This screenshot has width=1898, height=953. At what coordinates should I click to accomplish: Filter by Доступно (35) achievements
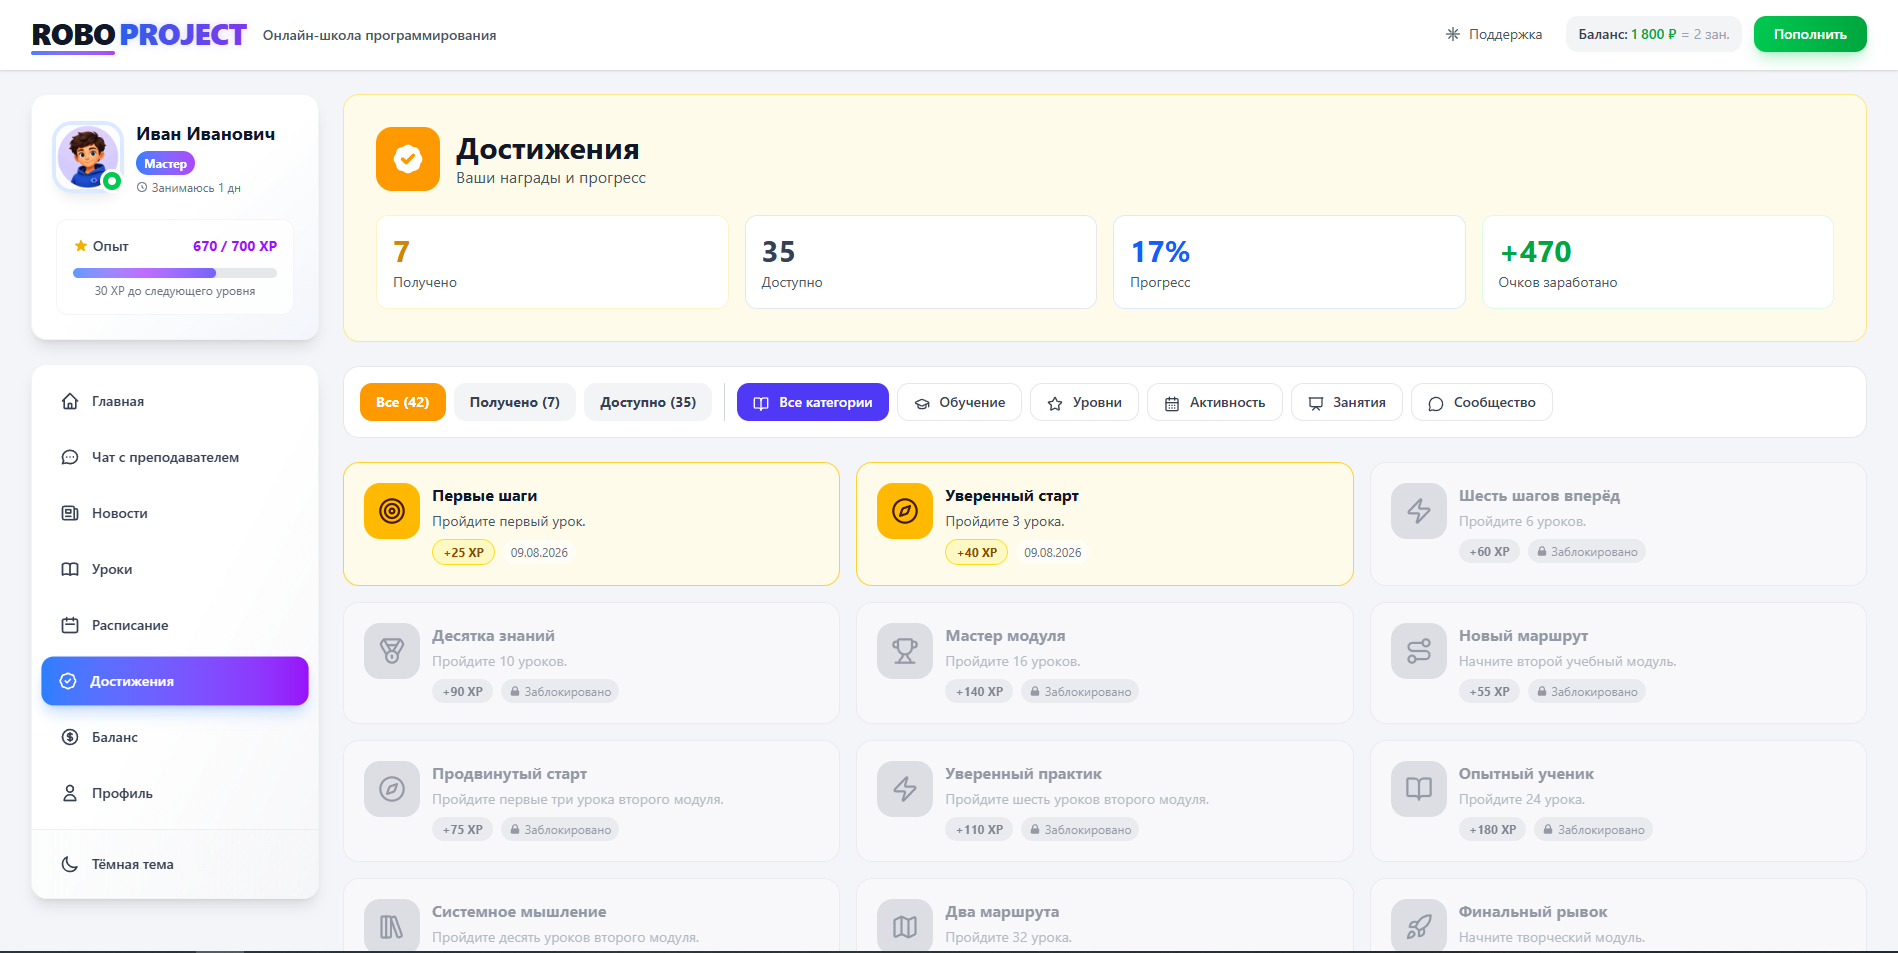tap(648, 402)
